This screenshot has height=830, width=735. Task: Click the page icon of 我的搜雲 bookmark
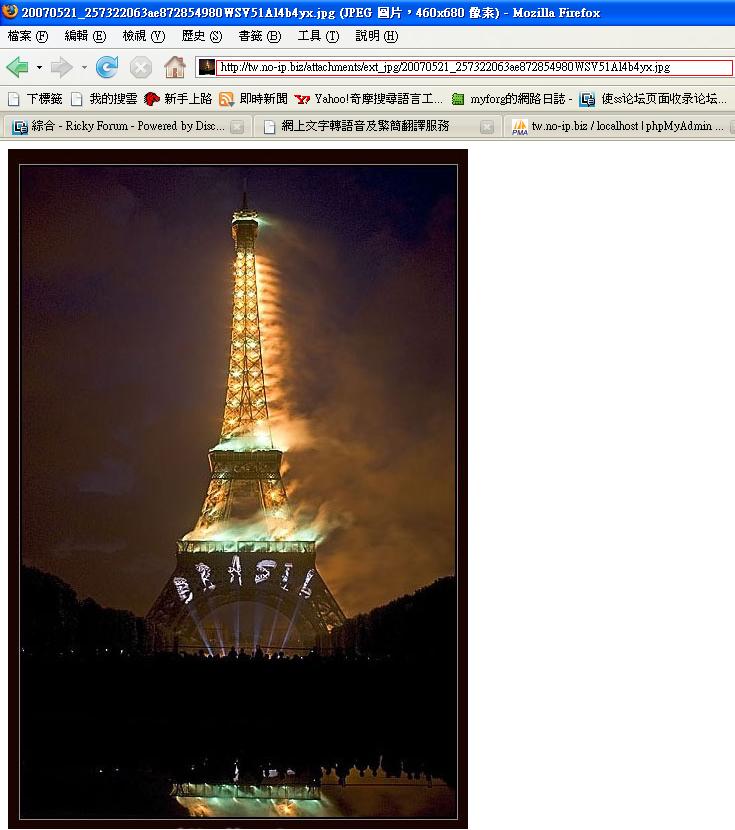77,99
